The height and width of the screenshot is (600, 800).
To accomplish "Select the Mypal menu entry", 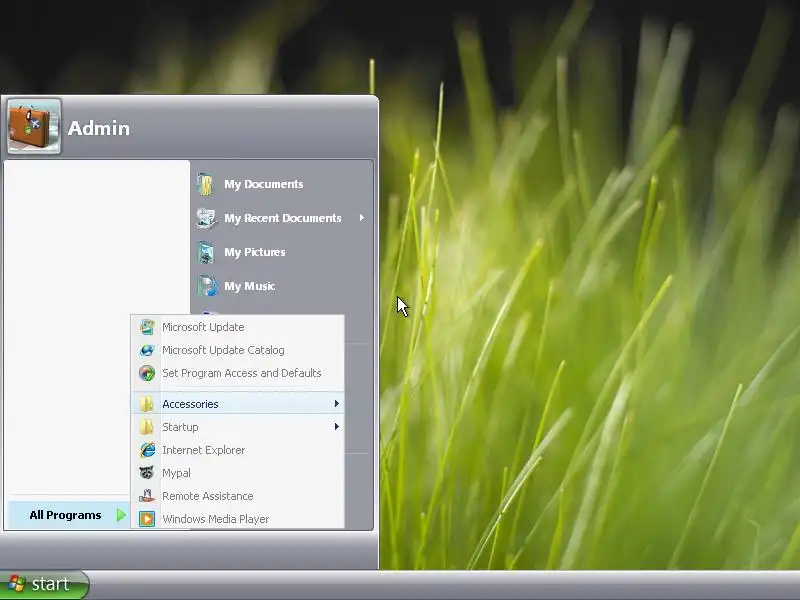I will tap(238, 473).
